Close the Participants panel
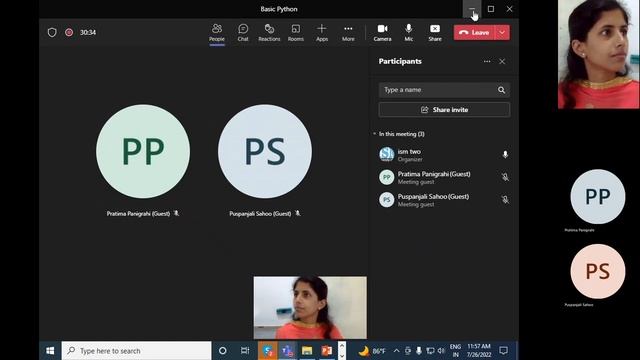 (x=502, y=61)
